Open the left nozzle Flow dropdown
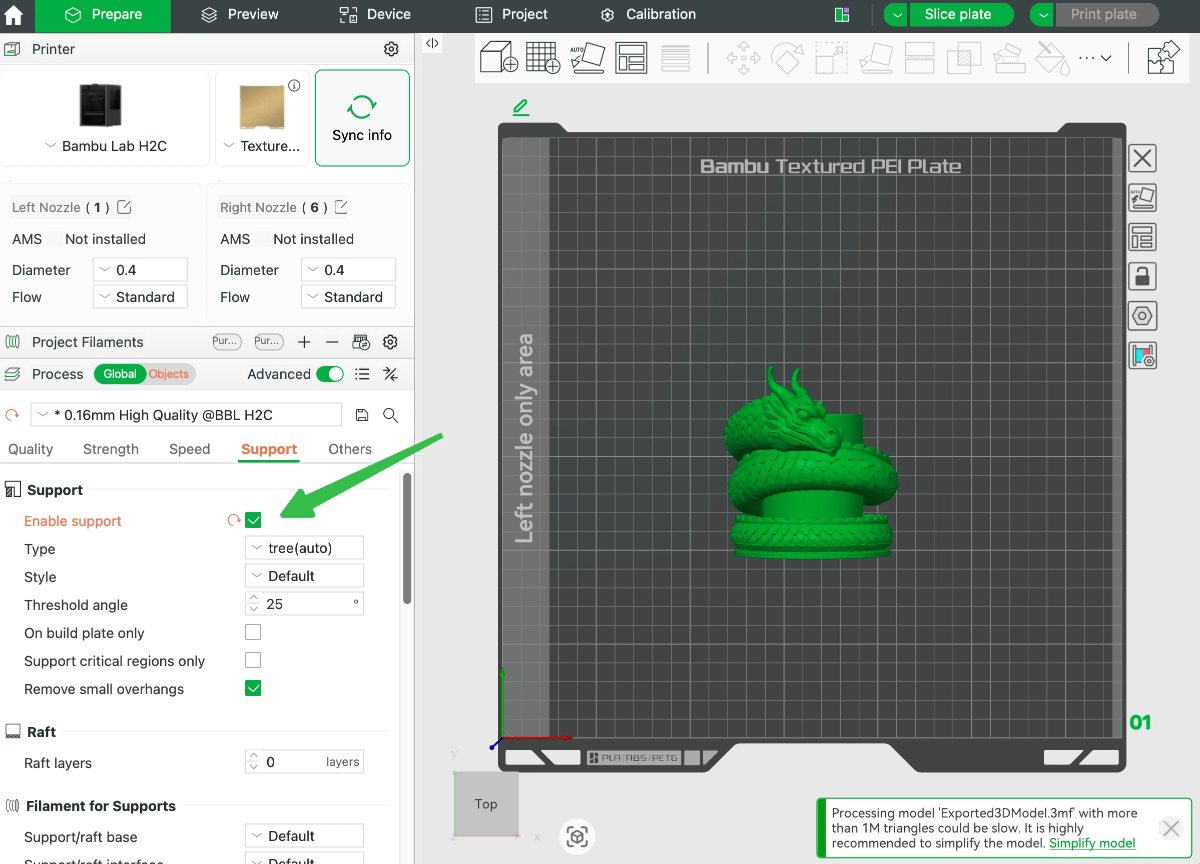This screenshot has width=1200, height=864. point(140,297)
